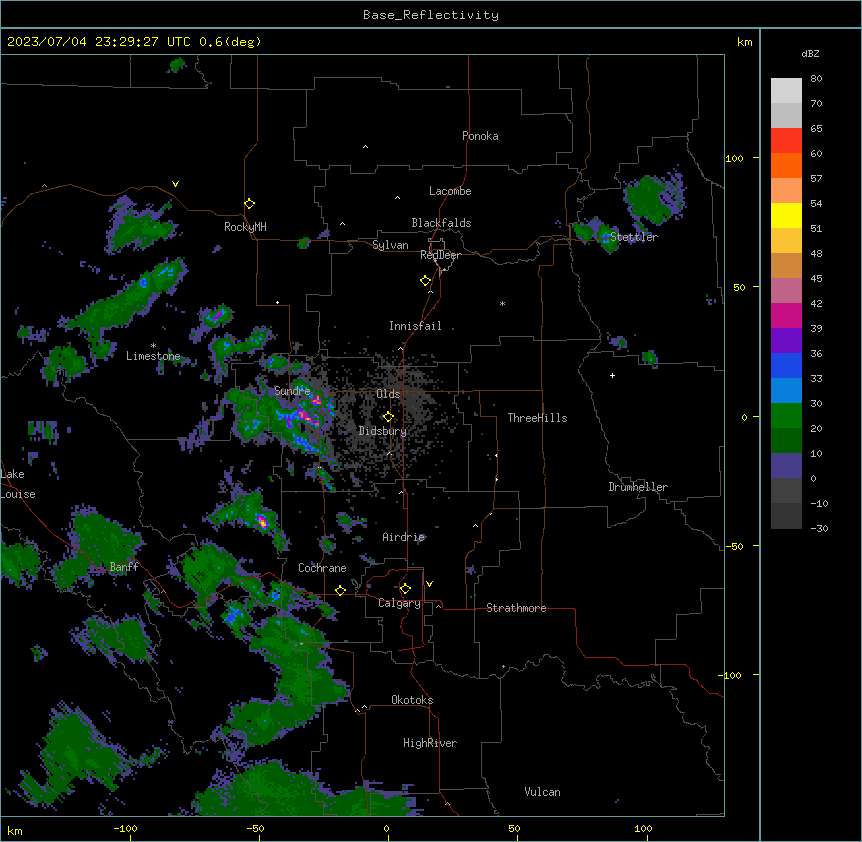Click the ThreeHills town label
This screenshot has width=862, height=842.
click(x=537, y=418)
